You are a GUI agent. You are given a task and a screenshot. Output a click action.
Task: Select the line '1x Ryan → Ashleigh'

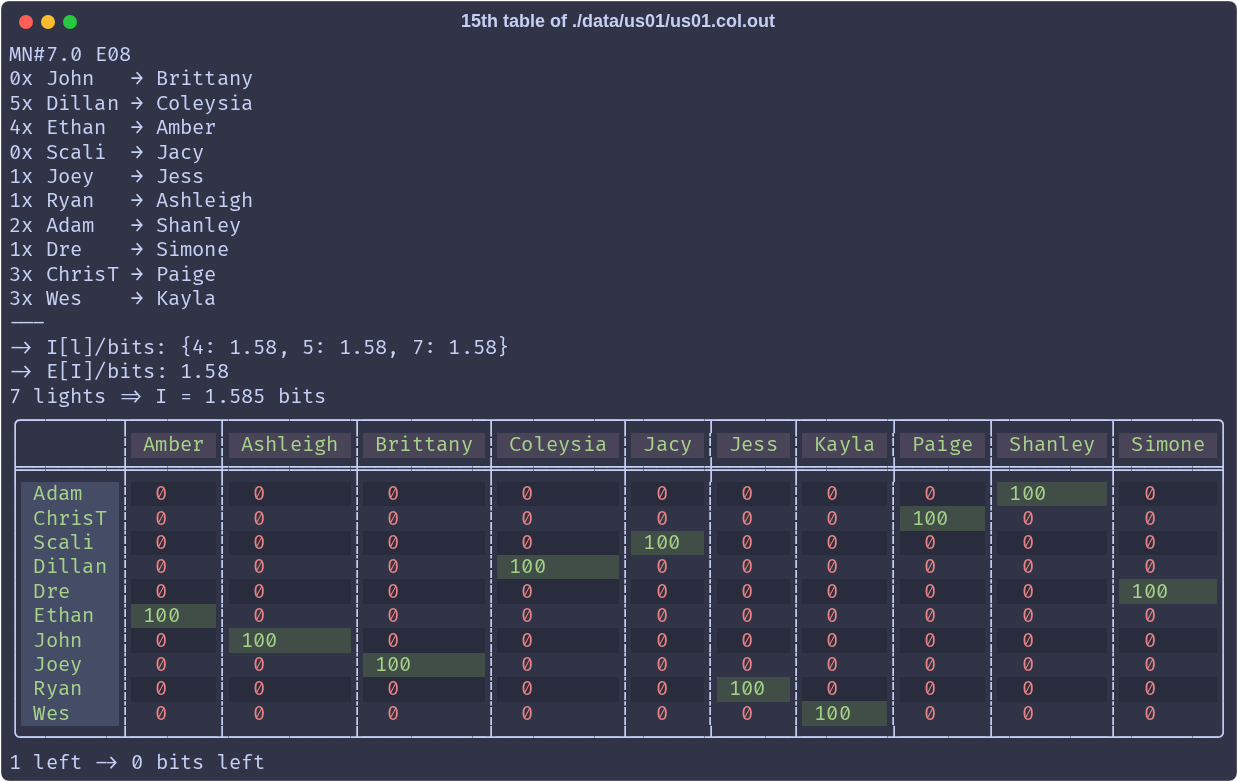[131, 200]
